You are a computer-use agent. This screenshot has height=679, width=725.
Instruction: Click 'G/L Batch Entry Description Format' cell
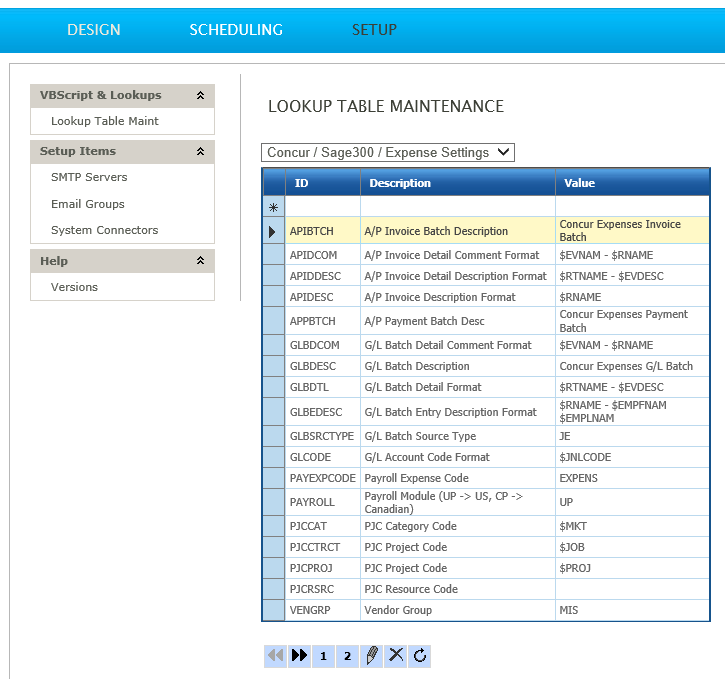[x=458, y=412]
